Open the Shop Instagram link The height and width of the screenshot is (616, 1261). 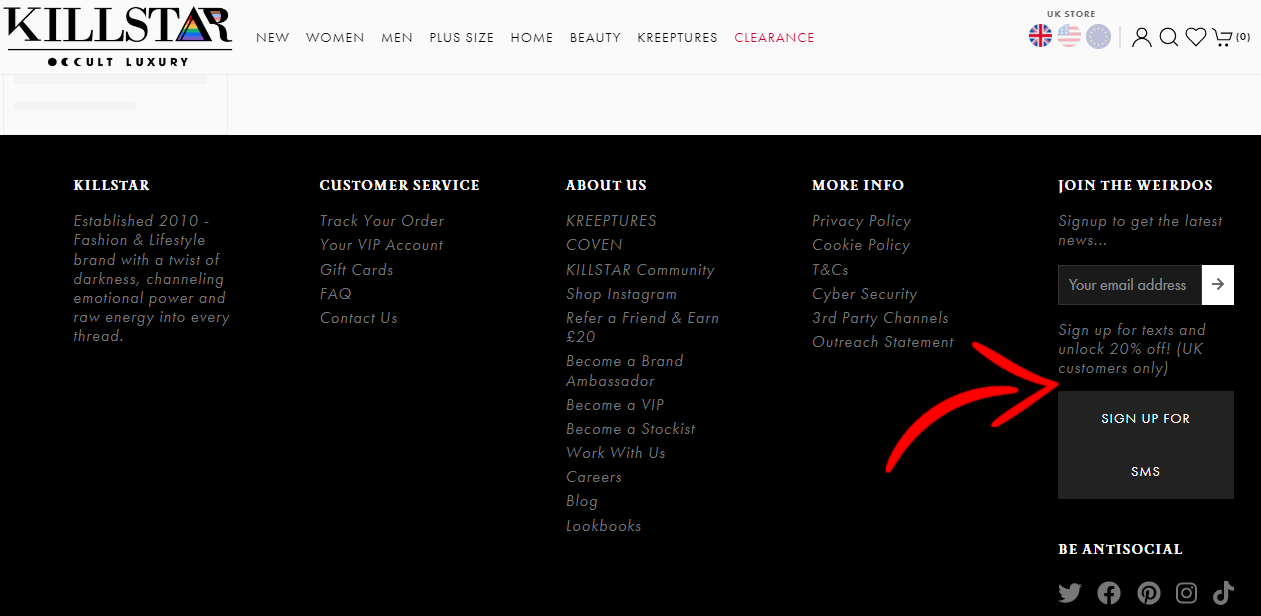click(x=621, y=294)
